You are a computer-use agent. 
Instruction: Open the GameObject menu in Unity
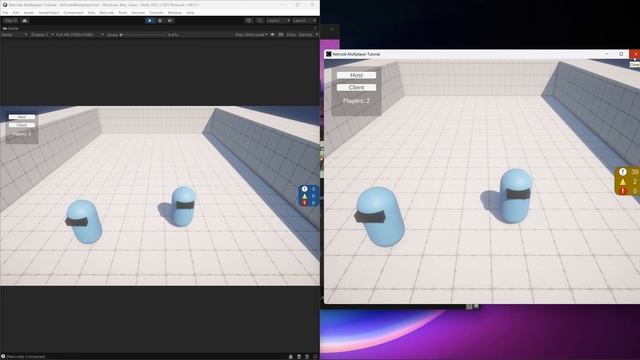(x=49, y=13)
